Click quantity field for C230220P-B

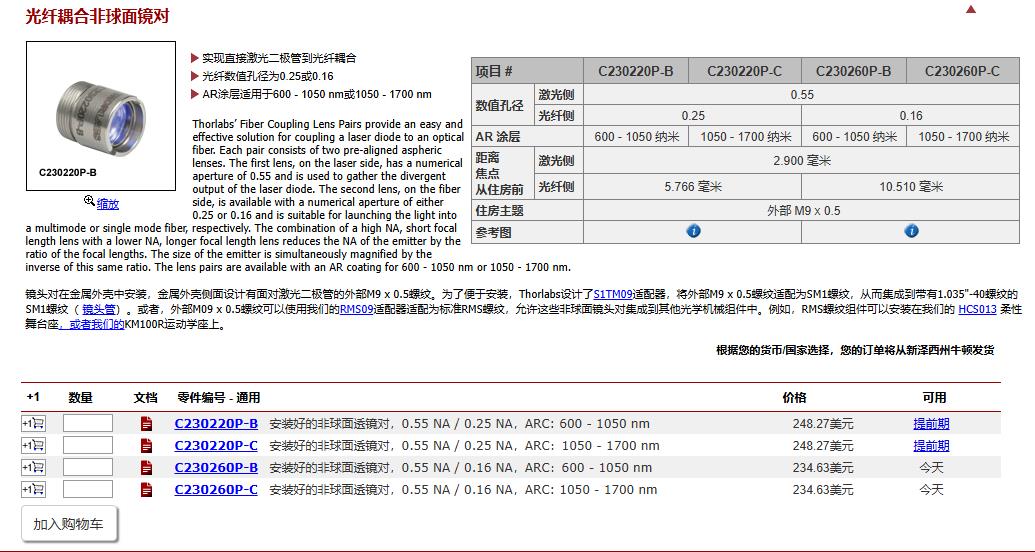pyautogui.click(x=88, y=423)
